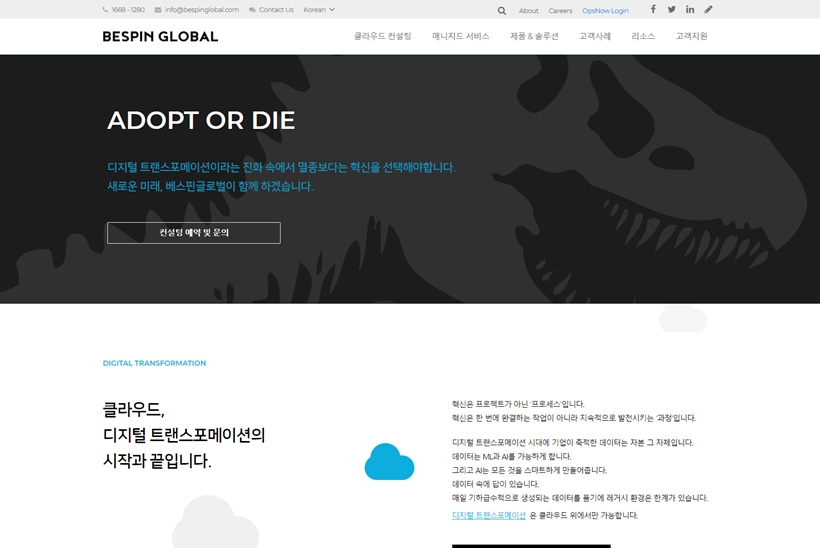This screenshot has height=548, width=820.
Task: Click the 새로운 미래, 베스핀글로벌이 함께 하겠습니다. line
Action: pos(210,186)
